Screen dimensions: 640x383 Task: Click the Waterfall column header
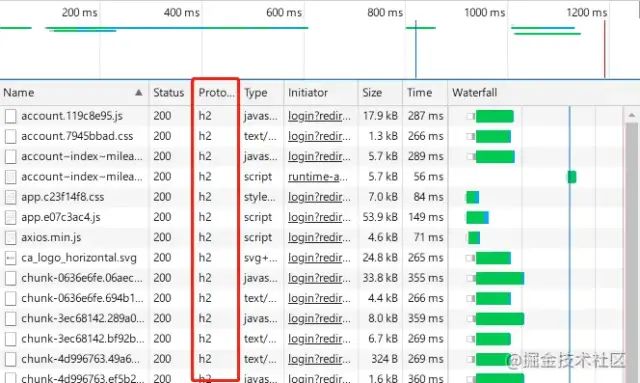[475, 93]
